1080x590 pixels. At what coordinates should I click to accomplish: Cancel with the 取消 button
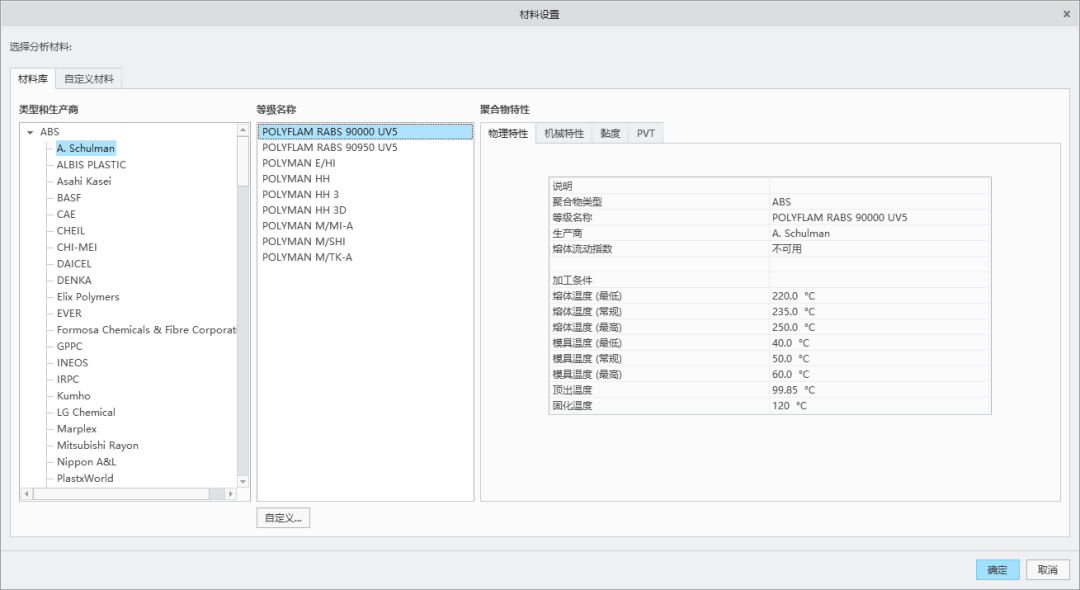tap(1048, 569)
